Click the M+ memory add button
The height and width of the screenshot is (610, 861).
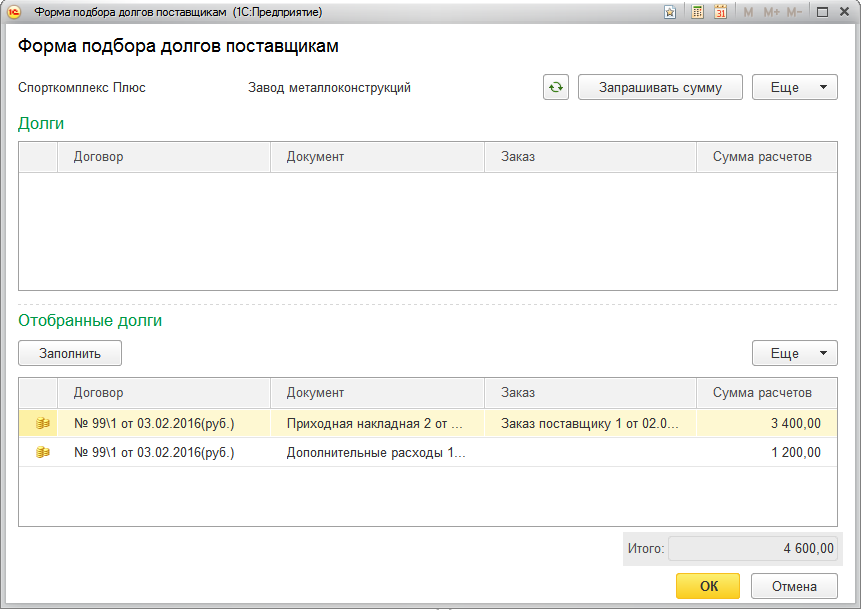tap(771, 12)
